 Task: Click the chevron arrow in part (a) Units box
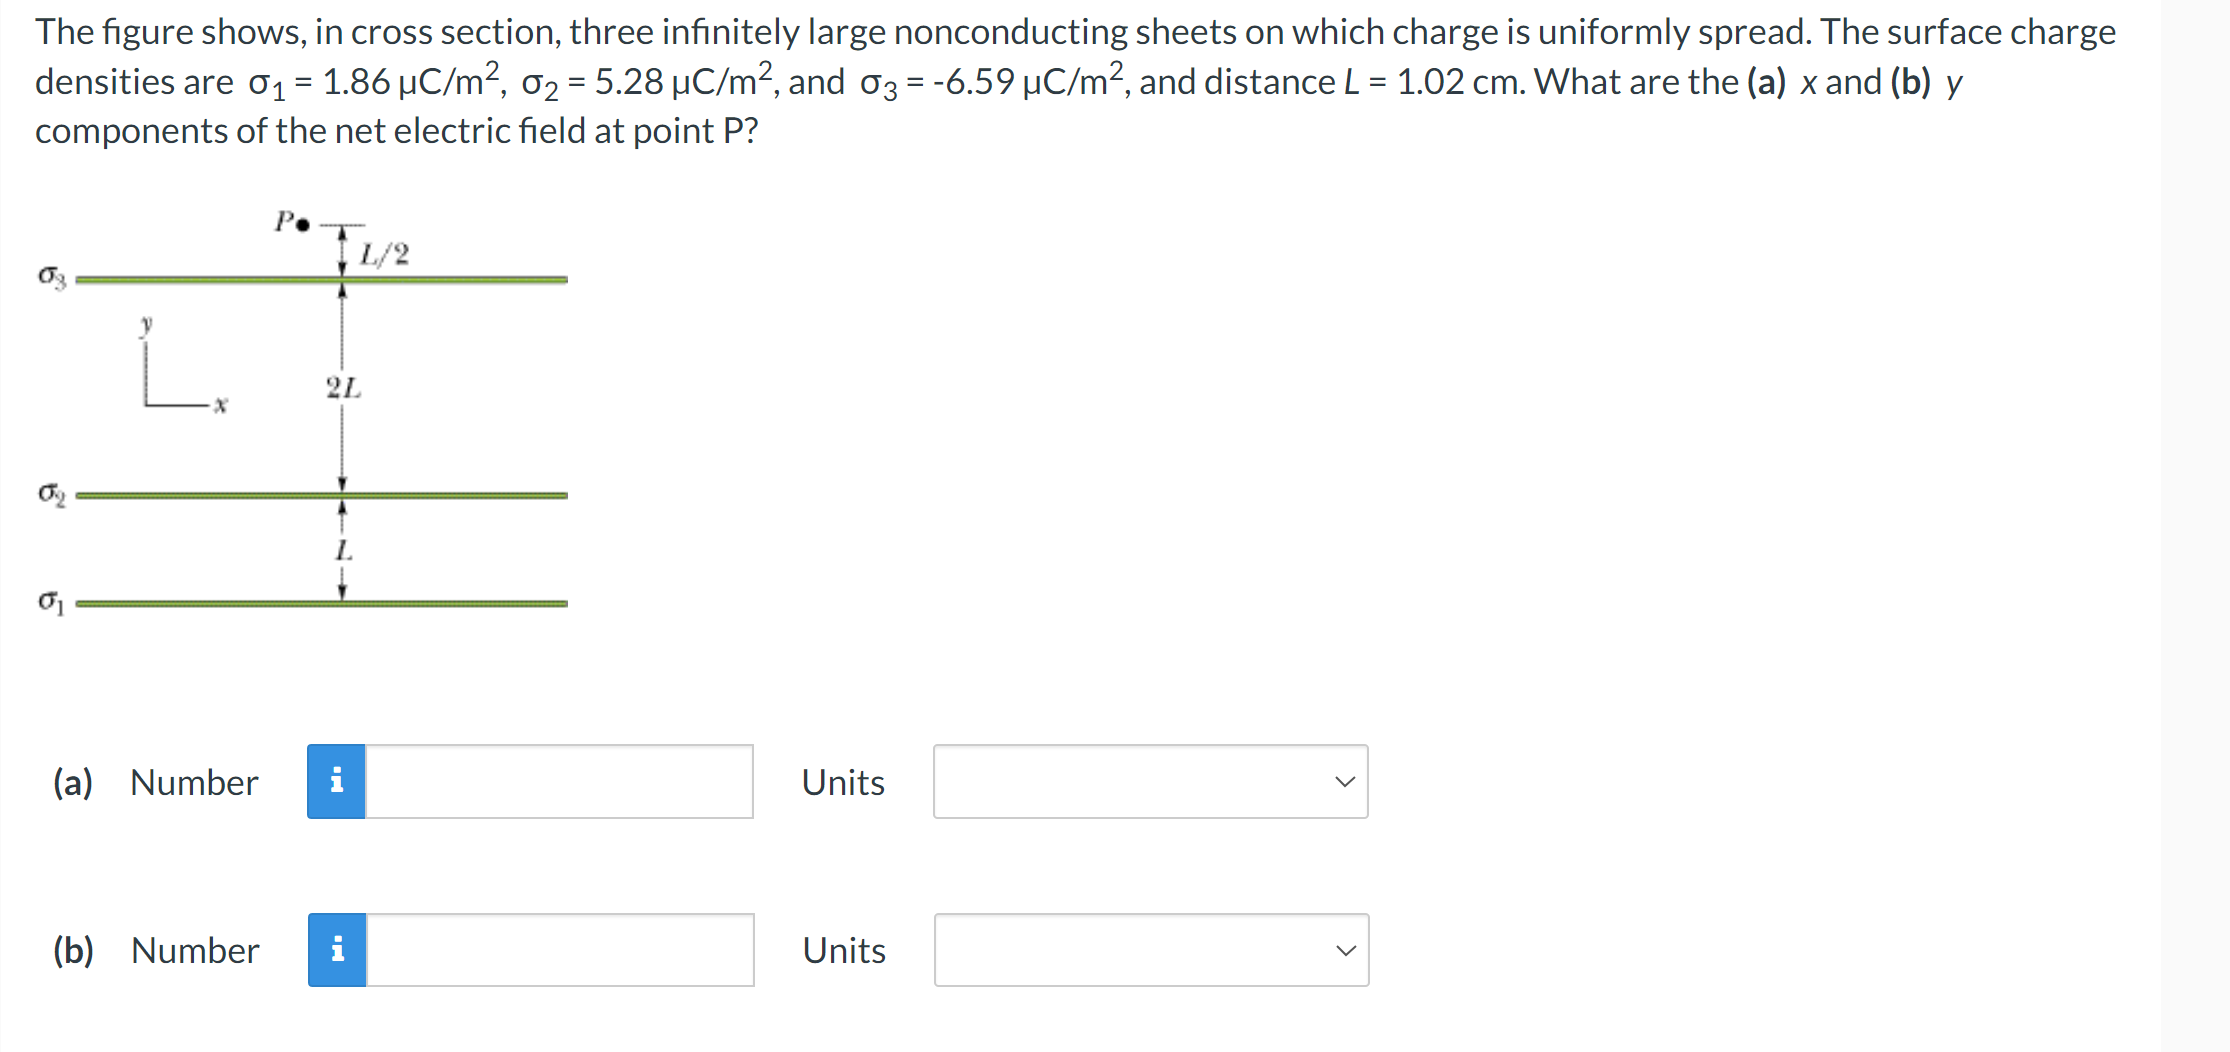click(1345, 781)
